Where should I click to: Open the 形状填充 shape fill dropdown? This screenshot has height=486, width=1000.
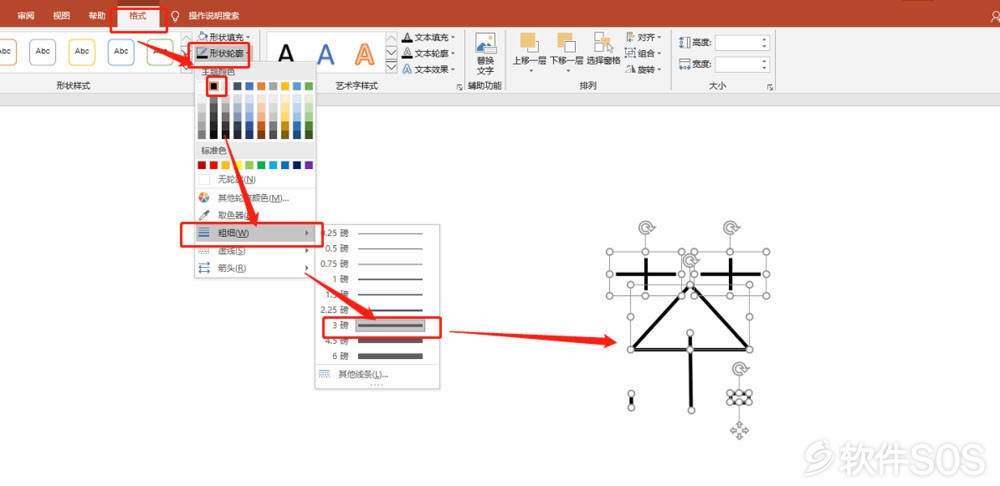(x=224, y=38)
